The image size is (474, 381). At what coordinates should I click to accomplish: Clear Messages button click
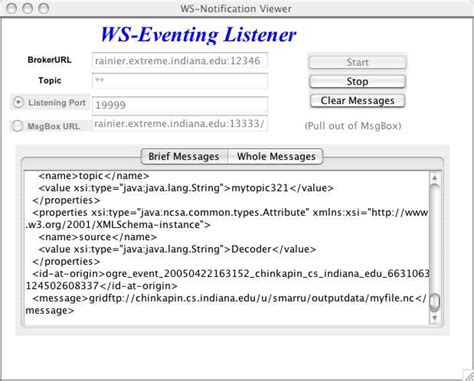[357, 101]
